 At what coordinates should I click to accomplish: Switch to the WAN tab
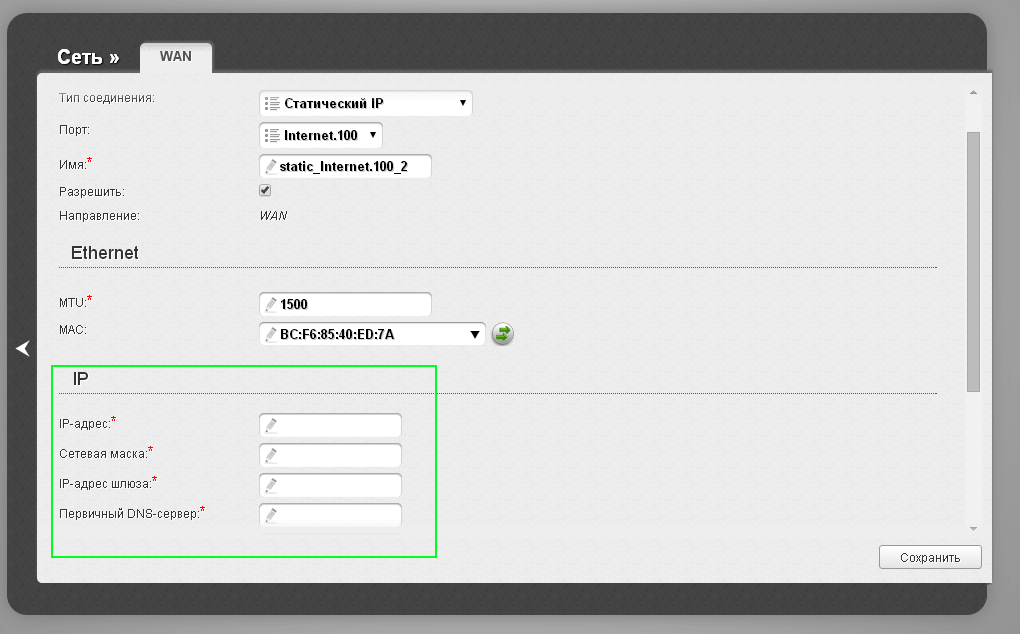175,57
